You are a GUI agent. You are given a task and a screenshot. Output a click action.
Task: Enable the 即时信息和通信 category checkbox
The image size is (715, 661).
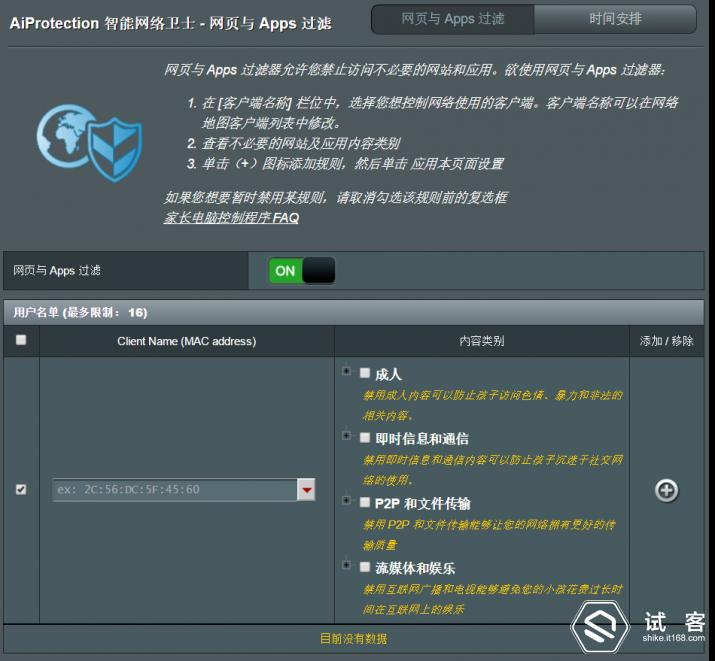pyautogui.click(x=365, y=438)
